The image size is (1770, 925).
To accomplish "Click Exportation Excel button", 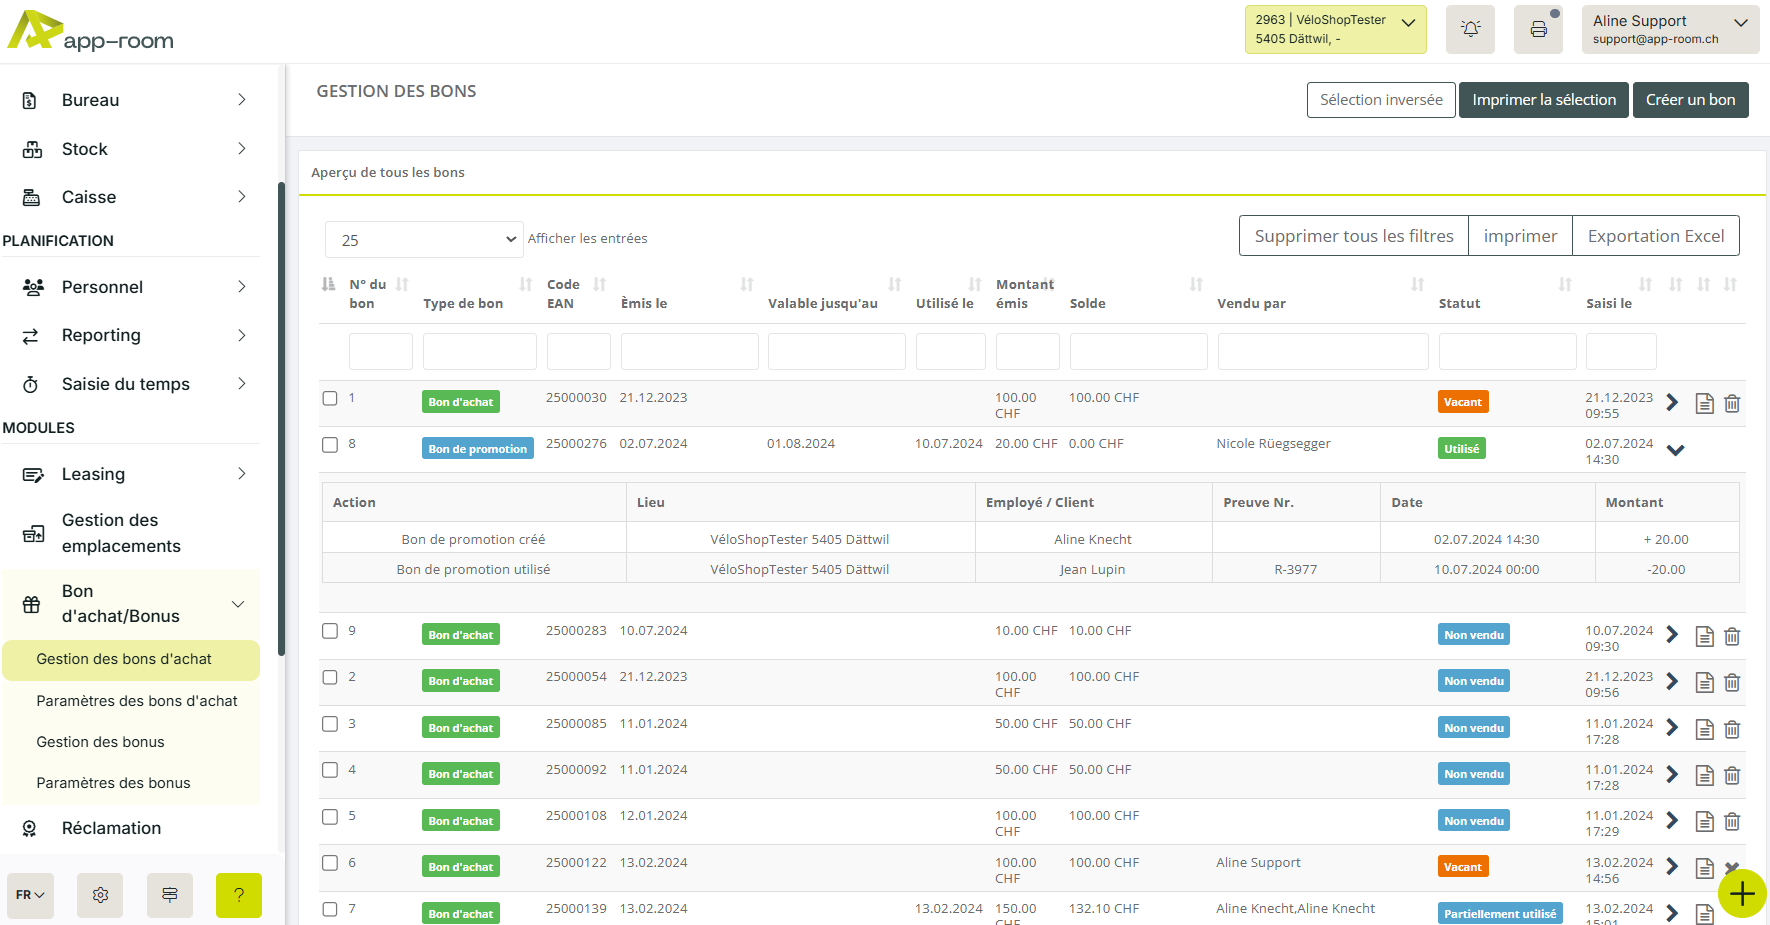I will point(1655,236).
